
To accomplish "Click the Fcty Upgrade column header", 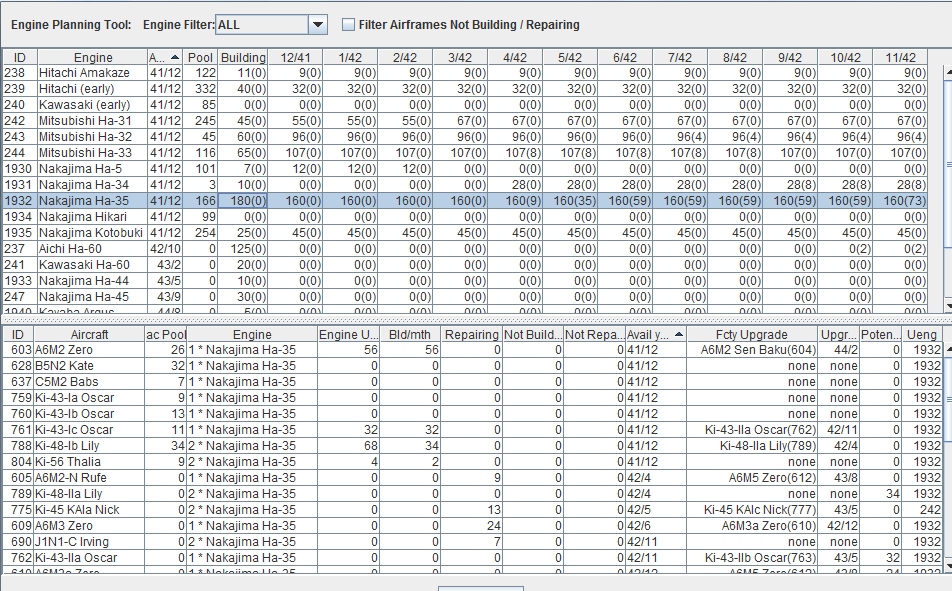I will [x=752, y=335].
